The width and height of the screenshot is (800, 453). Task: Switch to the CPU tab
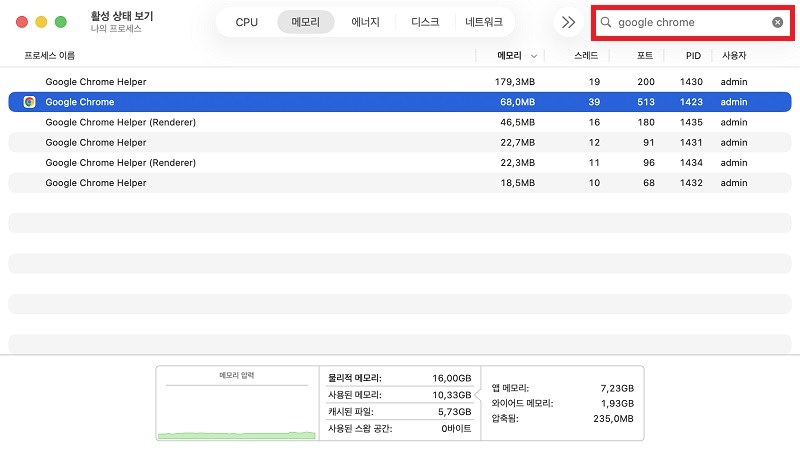point(246,22)
